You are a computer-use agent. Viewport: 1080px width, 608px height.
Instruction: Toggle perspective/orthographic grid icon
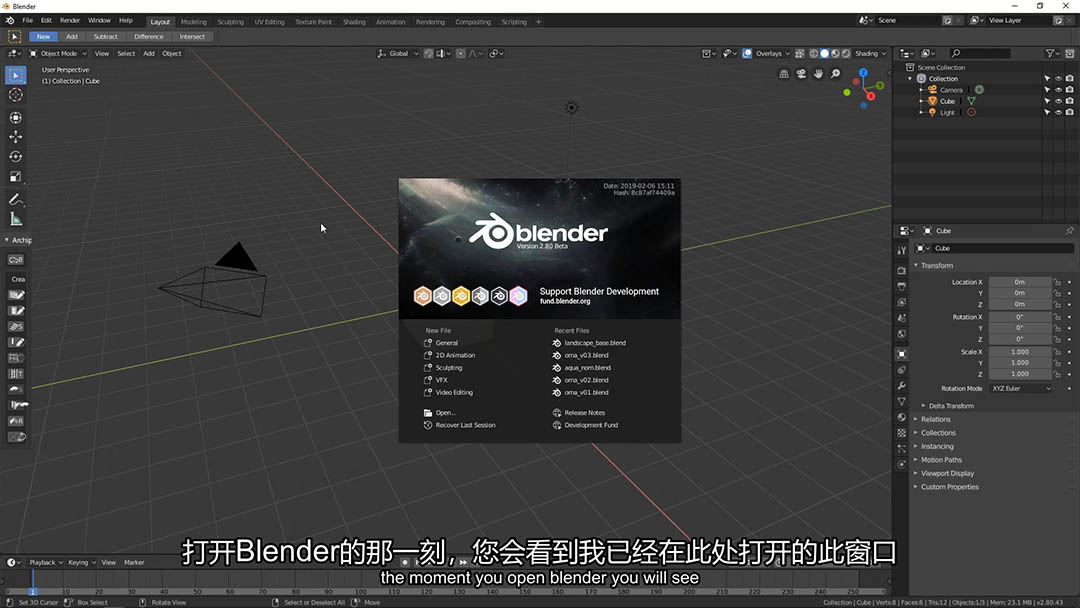point(784,74)
